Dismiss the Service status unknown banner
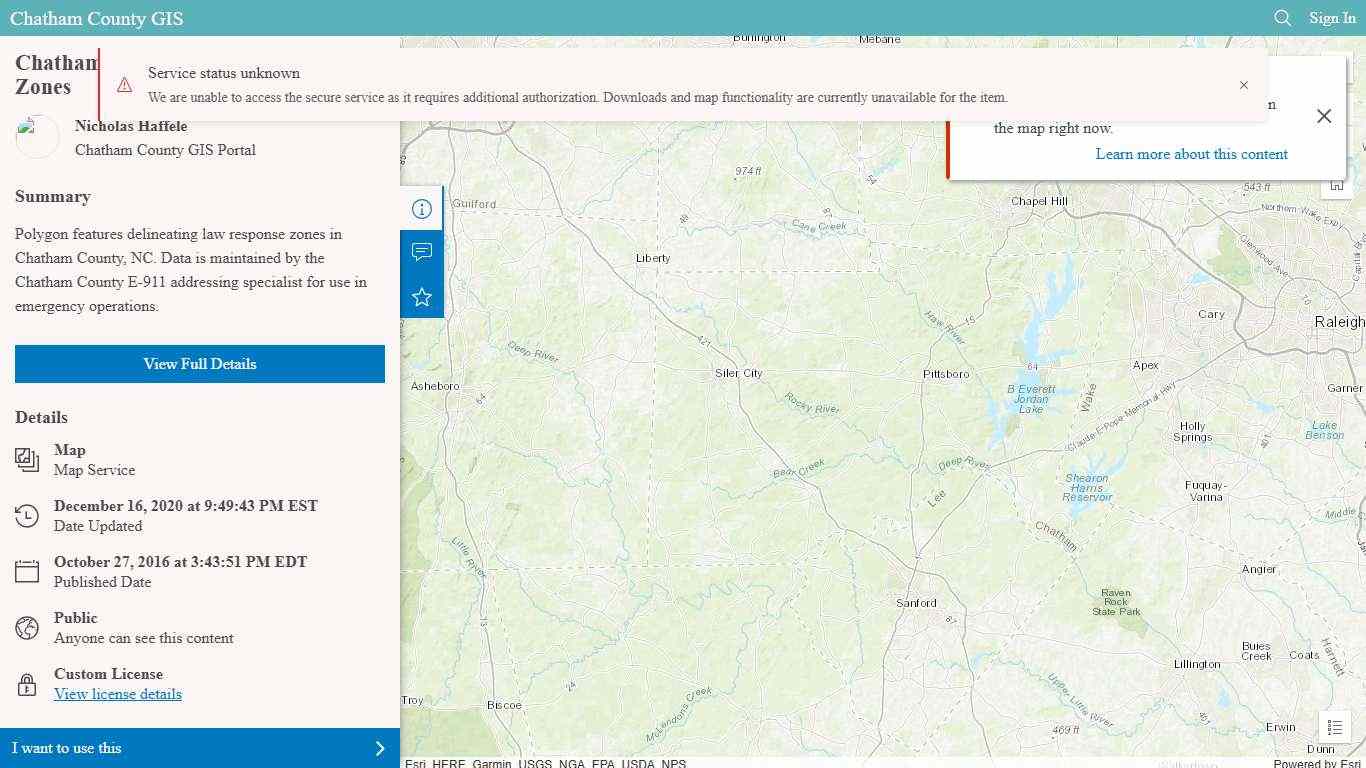 click(x=1244, y=85)
